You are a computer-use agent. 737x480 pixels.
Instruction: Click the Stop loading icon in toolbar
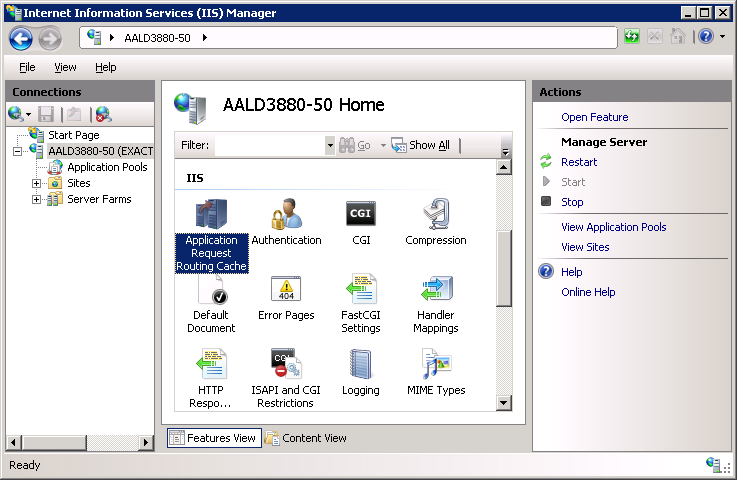tap(655, 36)
